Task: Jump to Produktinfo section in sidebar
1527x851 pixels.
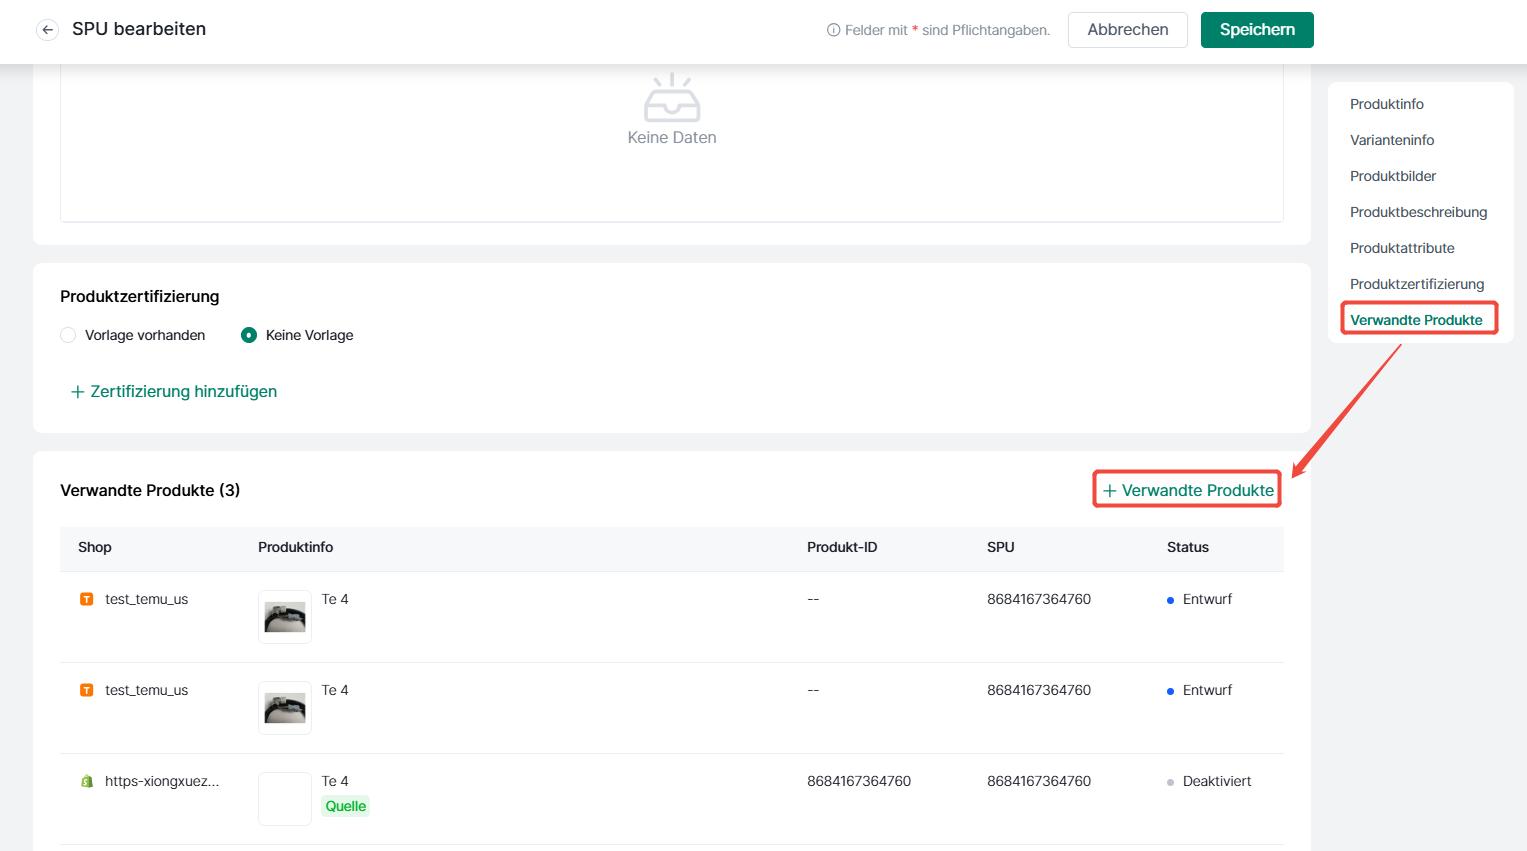Action: pos(1387,104)
